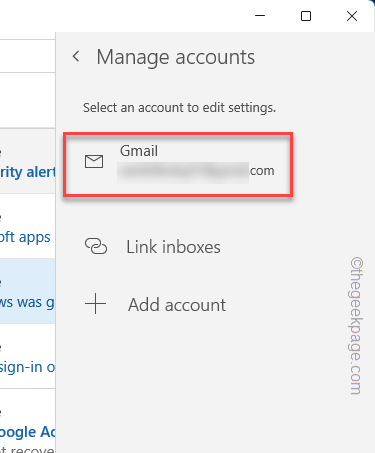Image resolution: width=375 pixels, height=453 pixels.
Task: Go back from Manage accounts pane
Action: point(76,56)
